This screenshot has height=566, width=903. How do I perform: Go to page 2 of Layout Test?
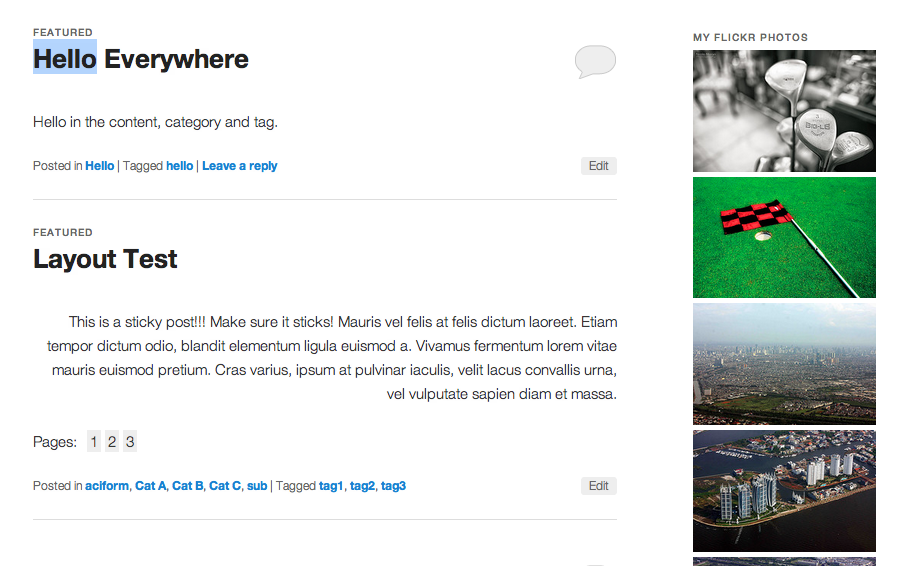(112, 442)
